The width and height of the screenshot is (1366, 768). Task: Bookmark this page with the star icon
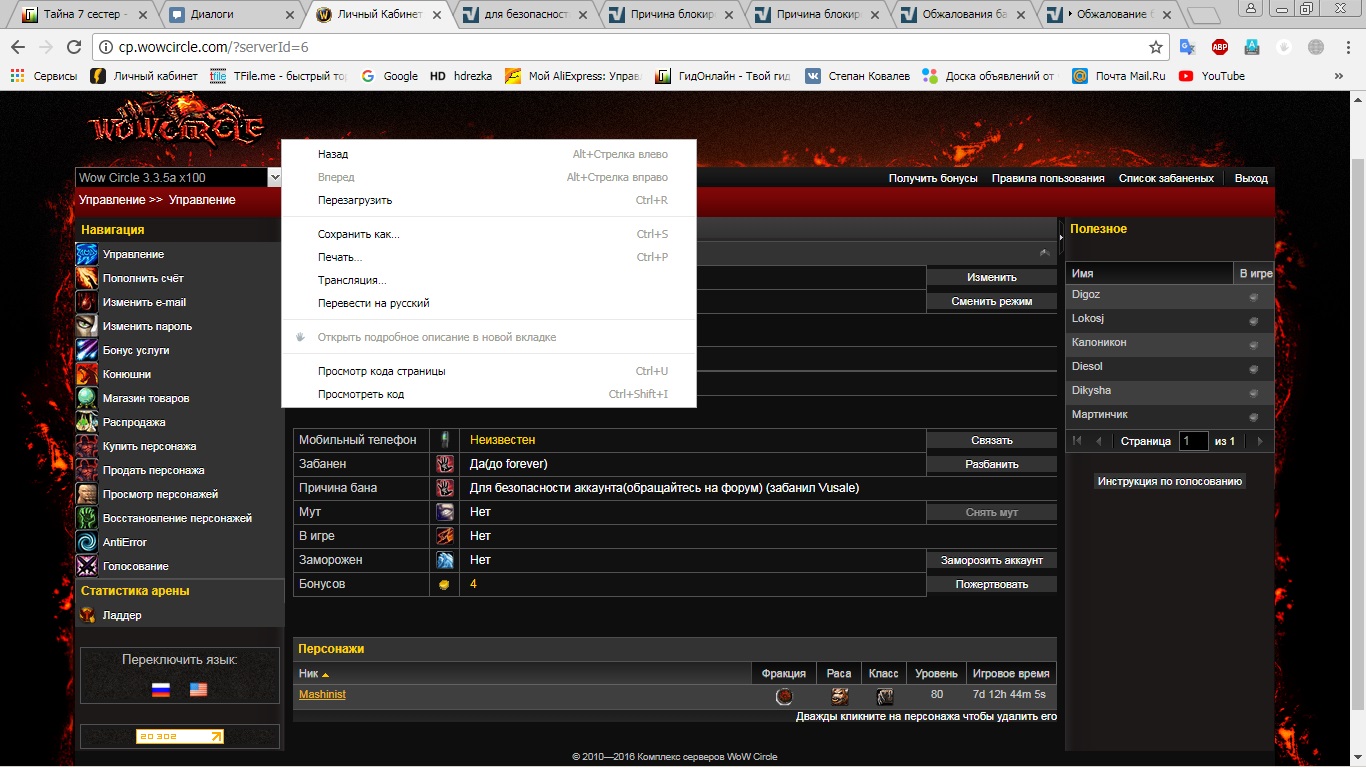1156,47
